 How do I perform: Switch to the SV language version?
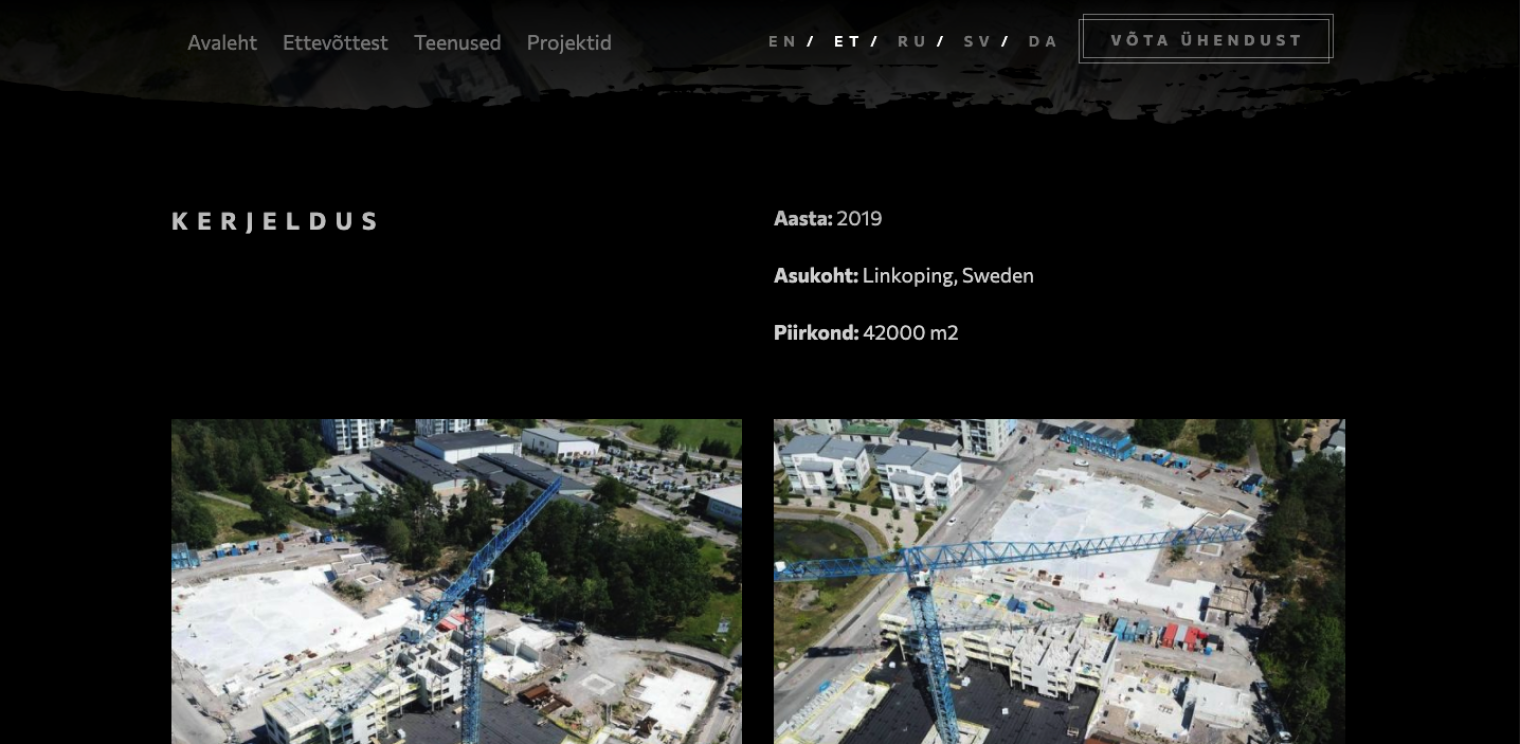[x=977, y=41]
